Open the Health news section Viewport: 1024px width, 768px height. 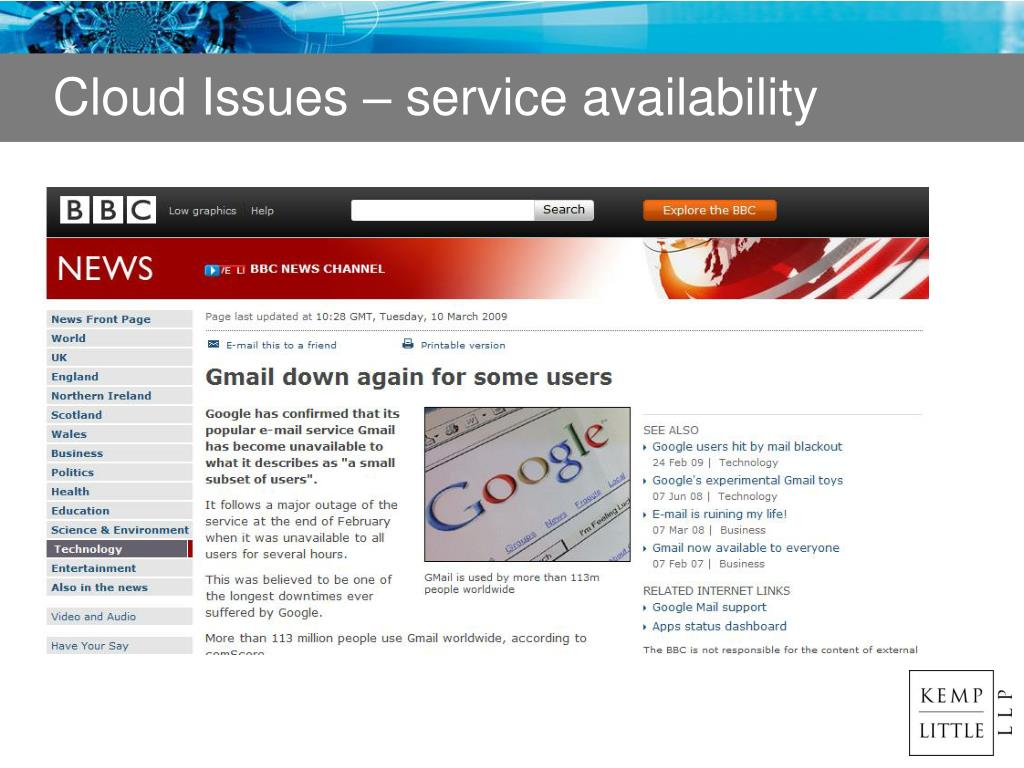point(120,492)
